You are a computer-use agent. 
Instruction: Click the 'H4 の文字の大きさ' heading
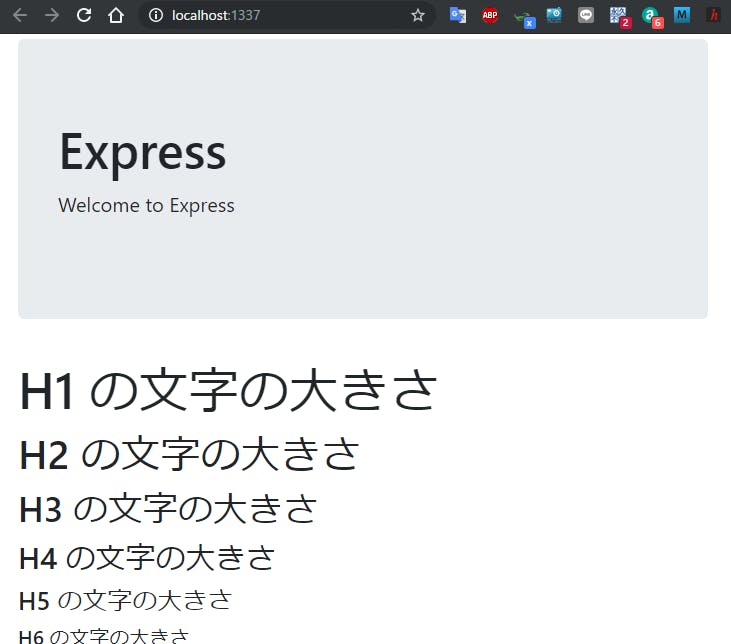pos(147,558)
